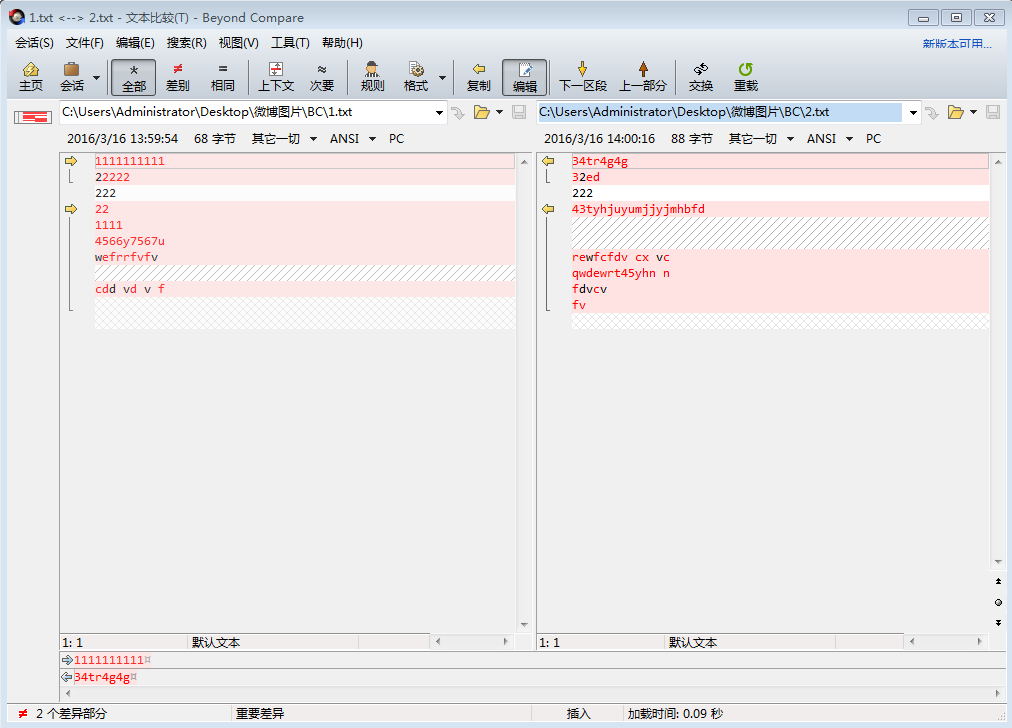Image resolution: width=1012 pixels, height=728 pixels.
Task: Go to 上一部分 previous difference section
Action: pyautogui.click(x=642, y=77)
